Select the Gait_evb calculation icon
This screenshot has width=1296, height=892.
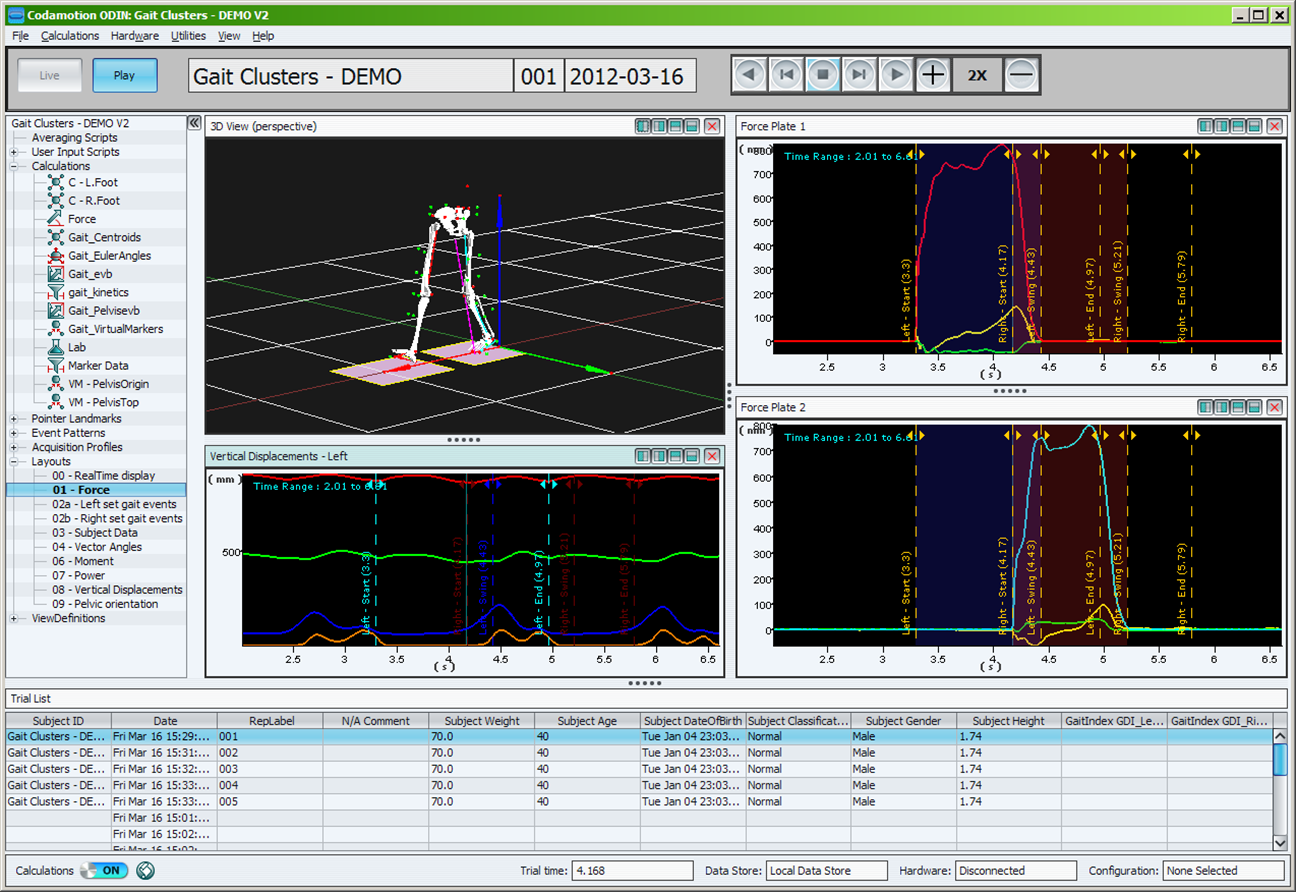click(x=54, y=274)
